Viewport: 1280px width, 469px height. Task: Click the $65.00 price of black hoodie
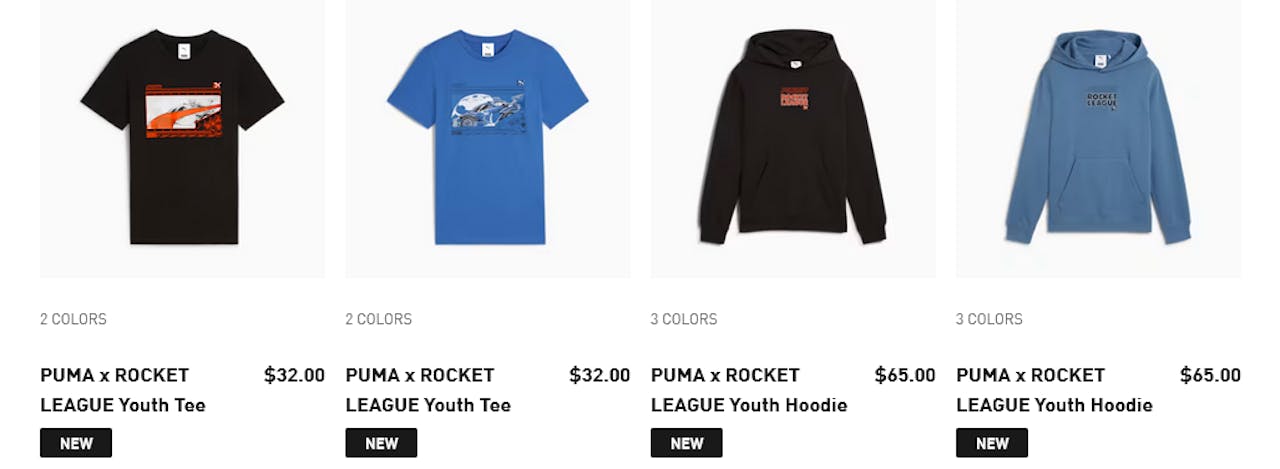pyautogui.click(x=905, y=375)
